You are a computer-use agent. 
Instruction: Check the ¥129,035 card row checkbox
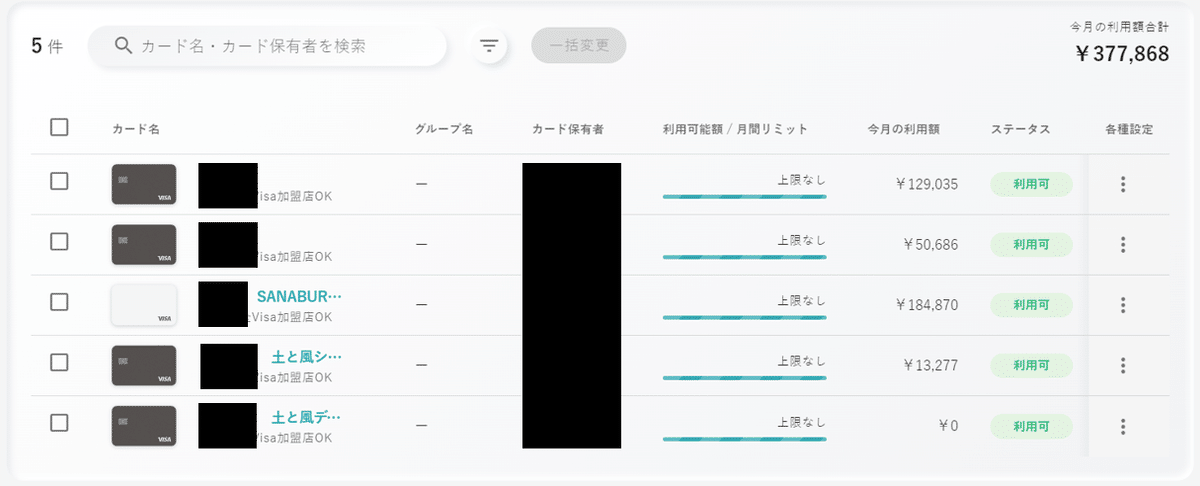click(x=59, y=181)
